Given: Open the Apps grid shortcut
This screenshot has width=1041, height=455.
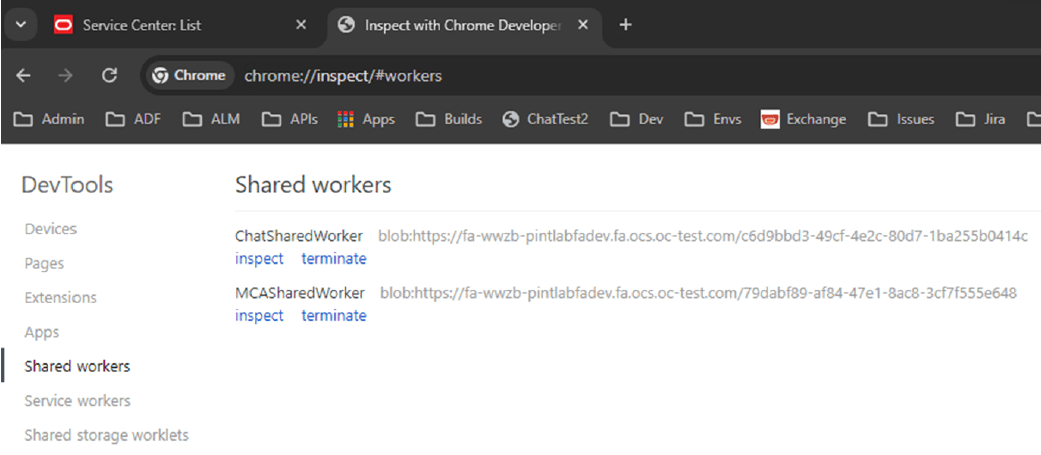Looking at the screenshot, I should tap(366, 120).
